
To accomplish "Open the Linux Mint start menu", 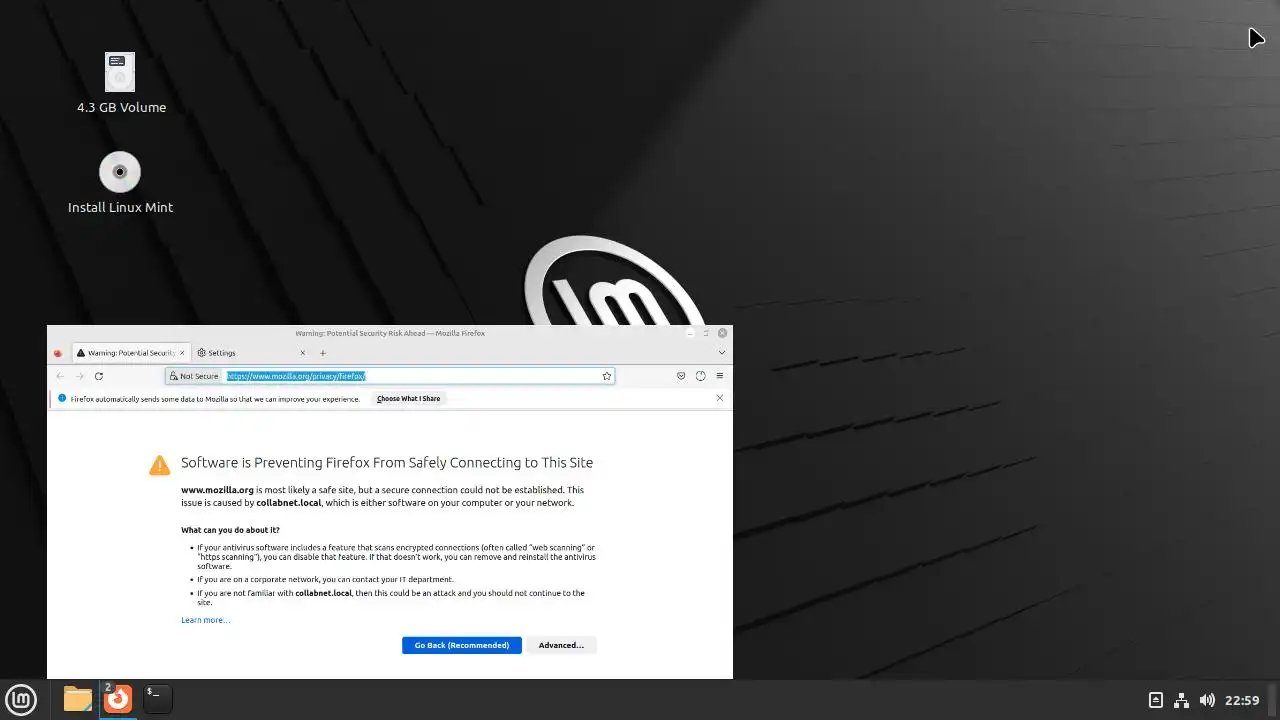I will click(21, 699).
